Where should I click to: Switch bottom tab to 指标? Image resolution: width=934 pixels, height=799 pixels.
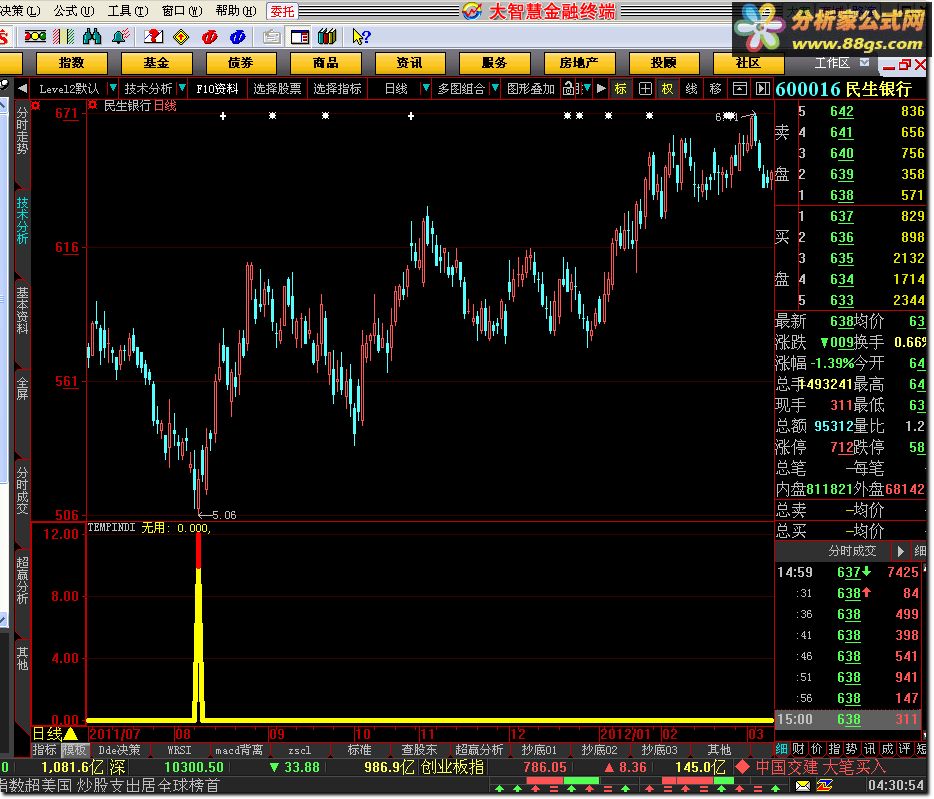coord(44,750)
